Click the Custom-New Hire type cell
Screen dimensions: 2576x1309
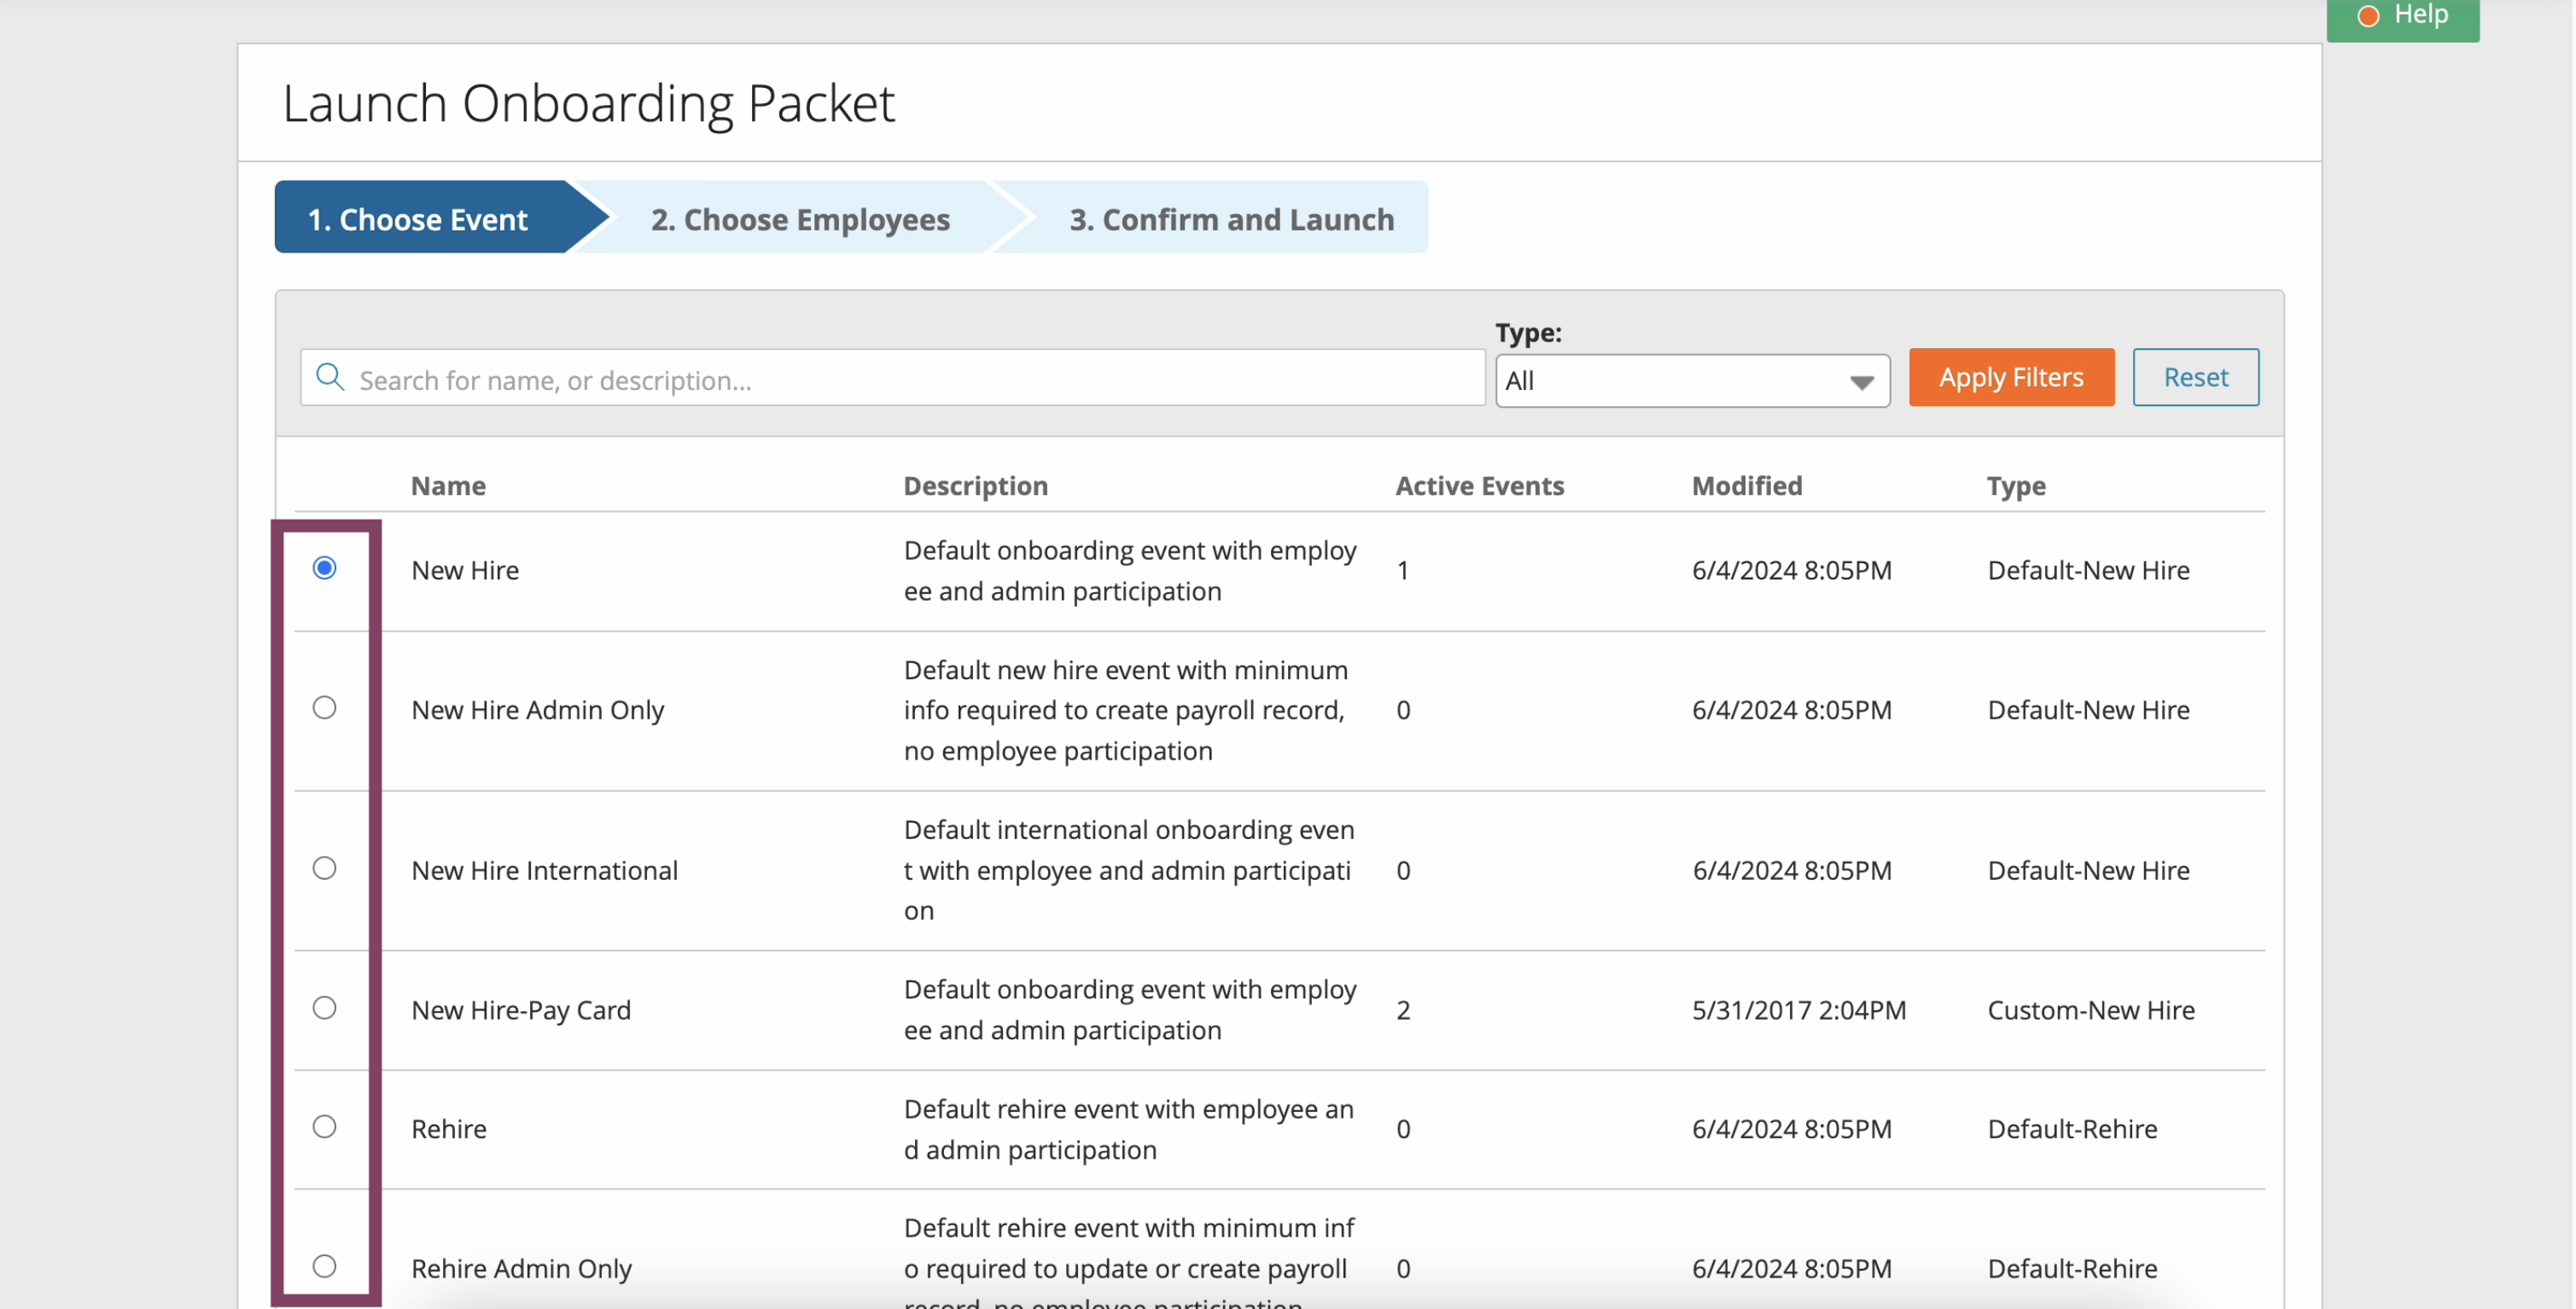click(2090, 1010)
